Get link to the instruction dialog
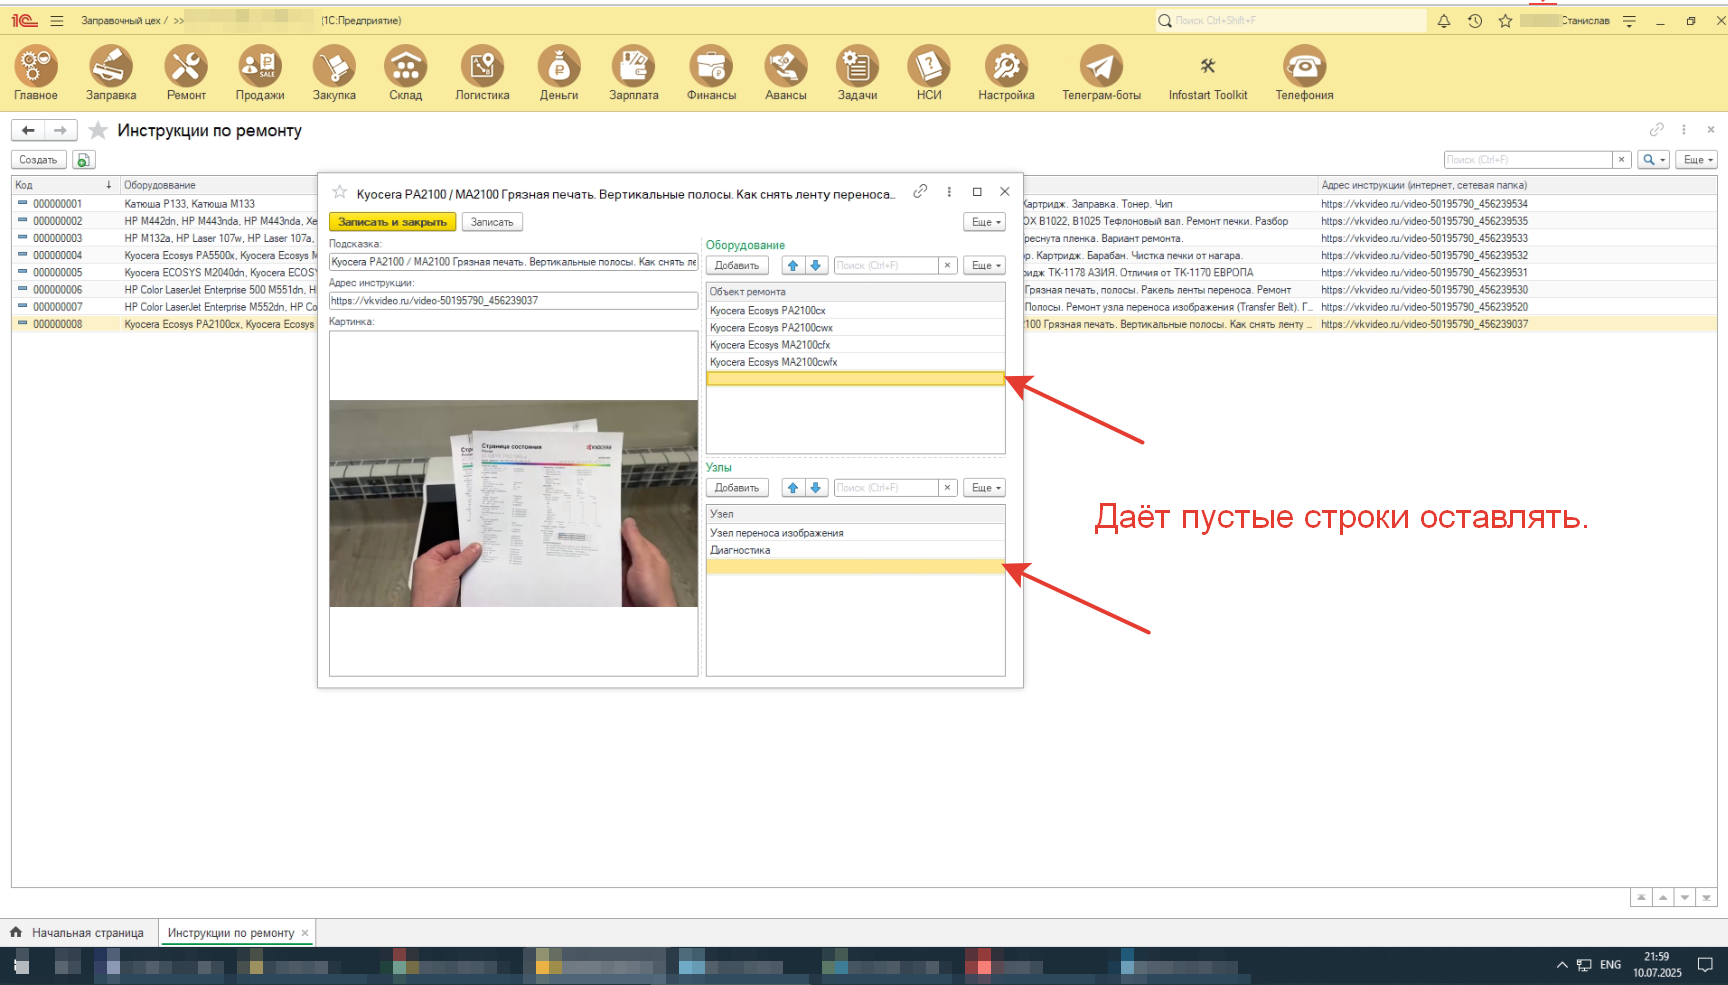 920,191
